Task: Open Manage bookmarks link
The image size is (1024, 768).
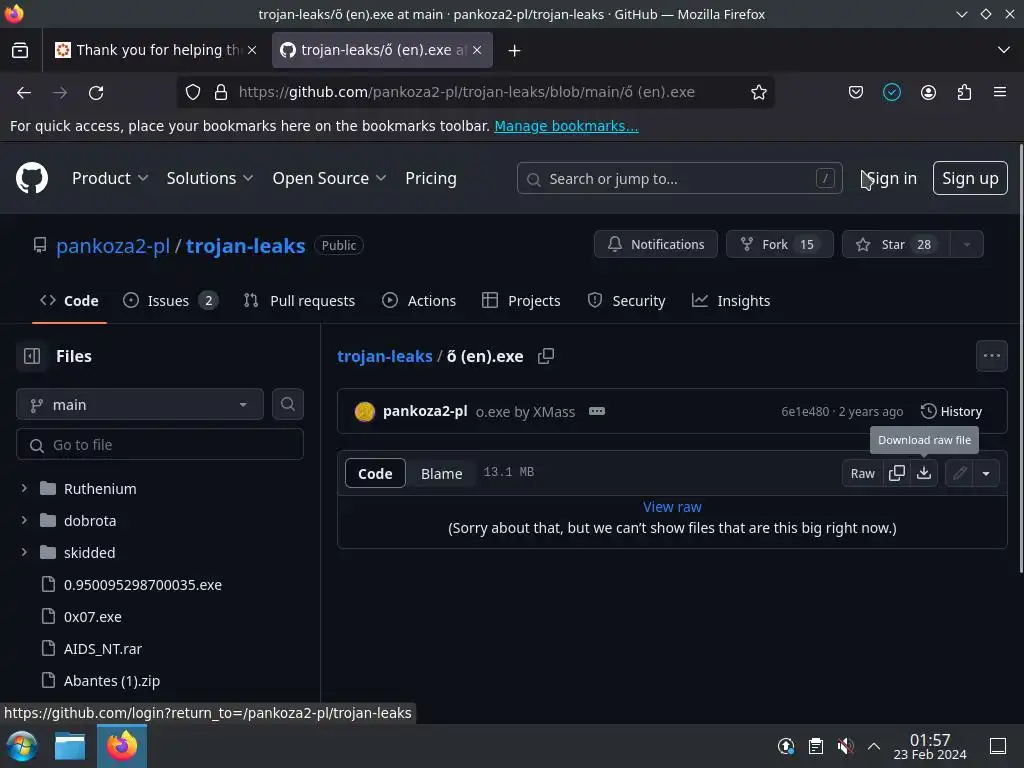Action: [x=566, y=126]
